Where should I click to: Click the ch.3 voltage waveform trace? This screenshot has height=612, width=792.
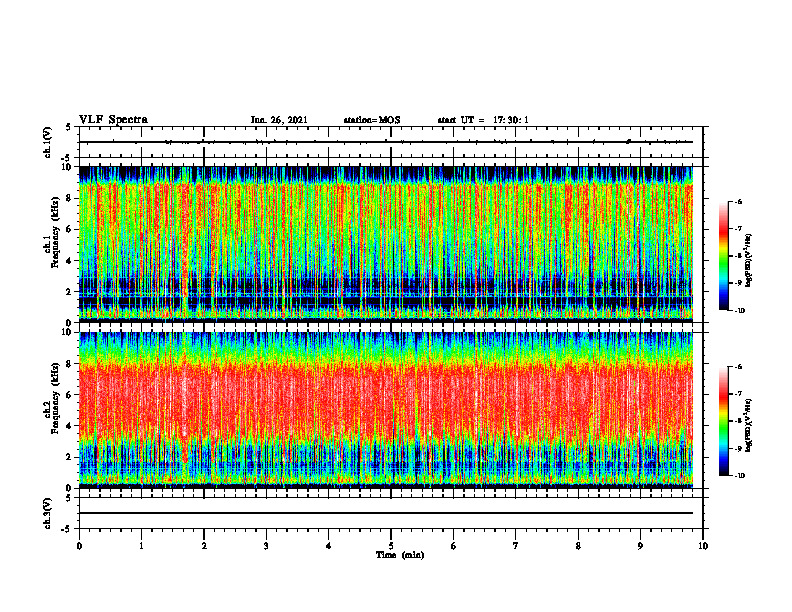[x=386, y=513]
